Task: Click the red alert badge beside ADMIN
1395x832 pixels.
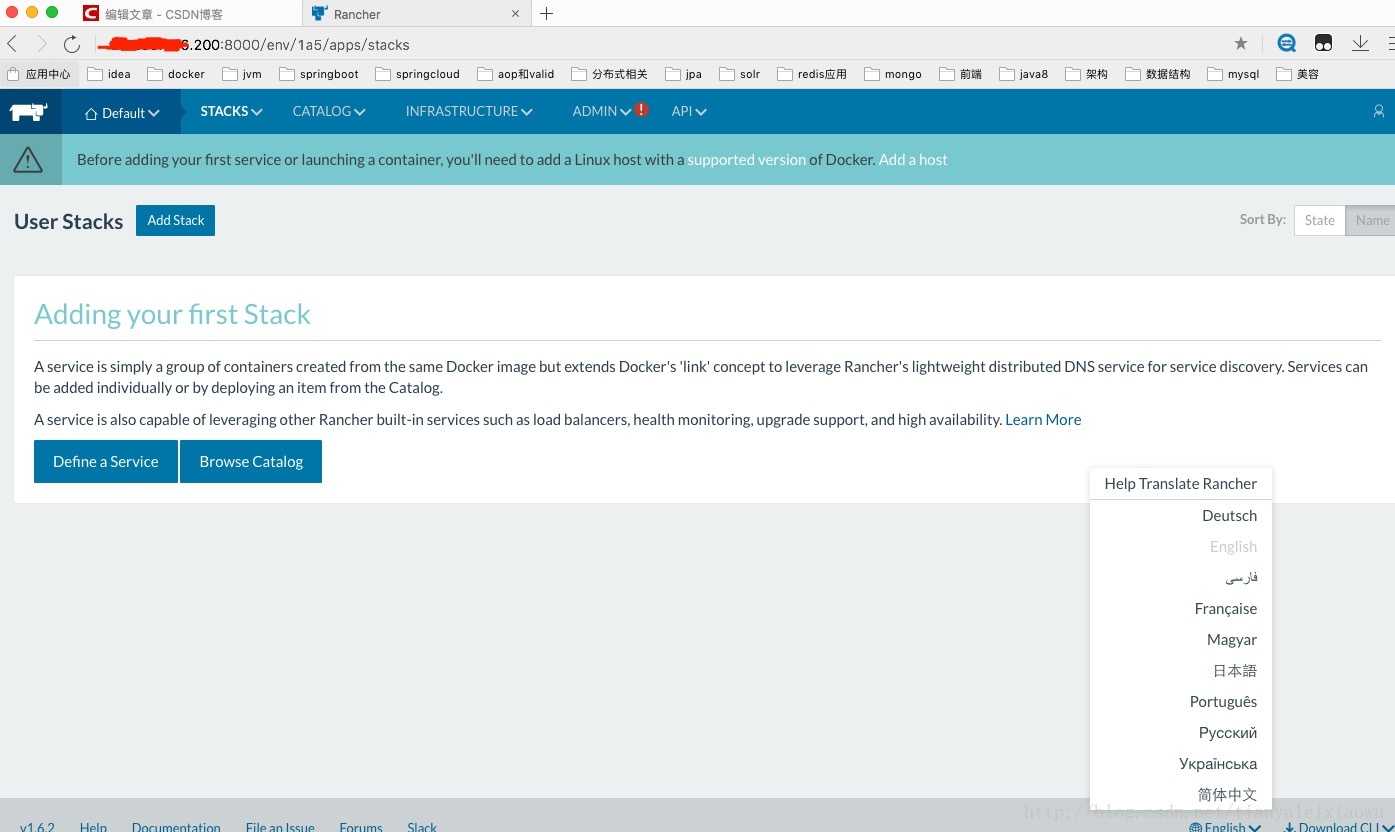Action: coord(641,110)
